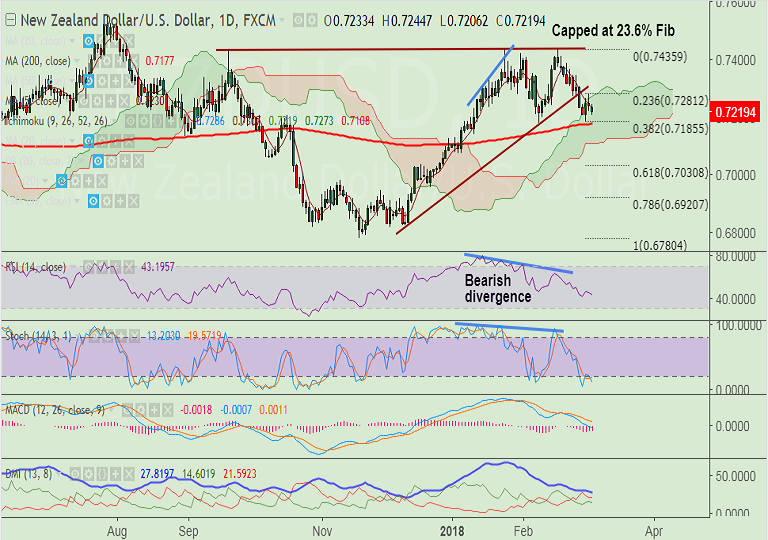Expand RSI (14, close) dropdown arrow
Image resolution: width=768 pixels, height=540 pixels.
click(x=72, y=267)
